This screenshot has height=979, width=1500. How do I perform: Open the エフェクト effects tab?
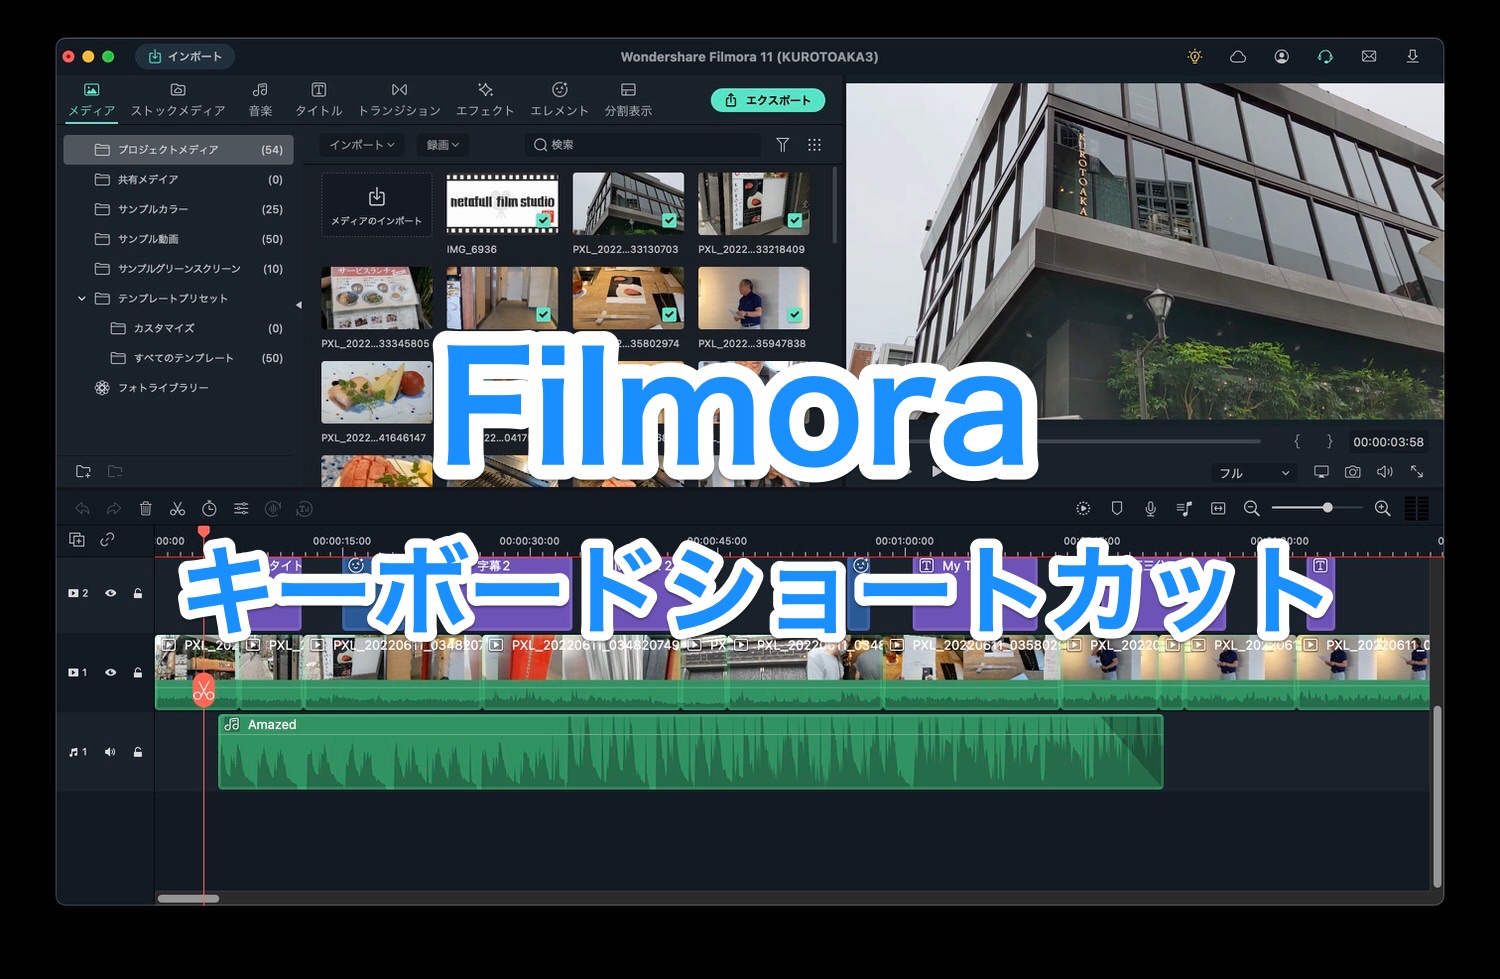click(x=485, y=100)
